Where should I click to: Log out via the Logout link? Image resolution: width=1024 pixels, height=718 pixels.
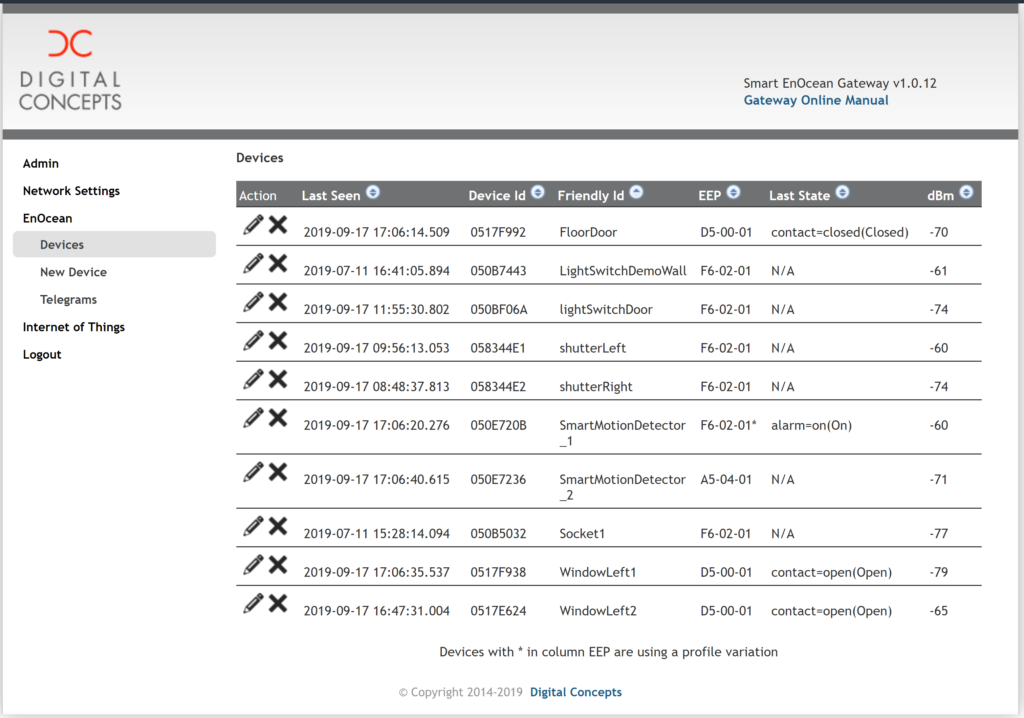(x=42, y=354)
